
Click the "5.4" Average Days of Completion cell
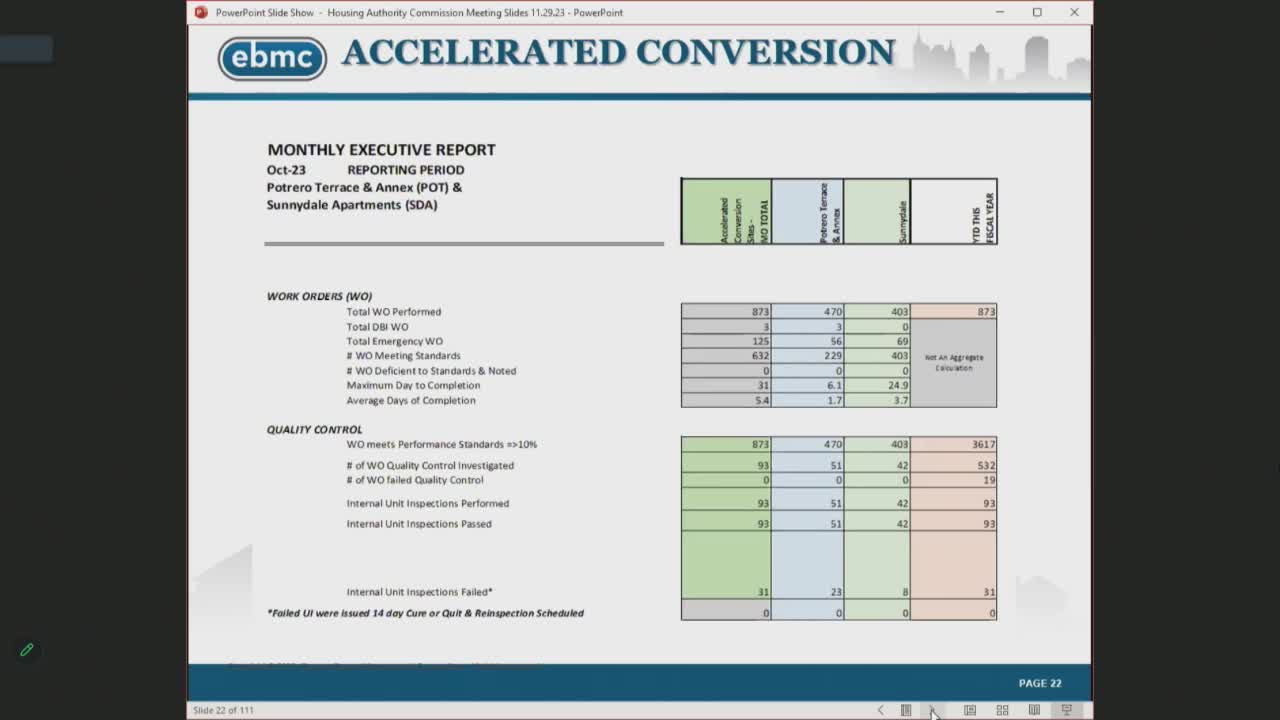click(x=726, y=400)
